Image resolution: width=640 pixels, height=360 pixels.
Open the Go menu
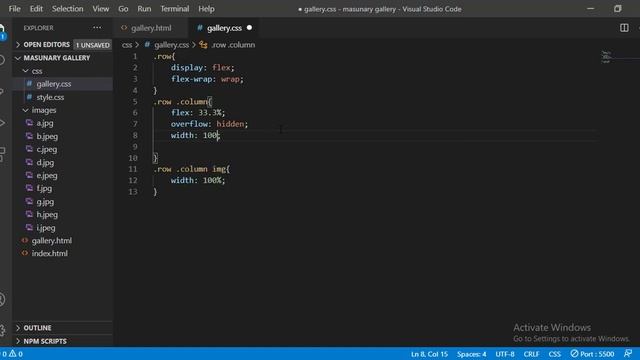[x=123, y=9]
